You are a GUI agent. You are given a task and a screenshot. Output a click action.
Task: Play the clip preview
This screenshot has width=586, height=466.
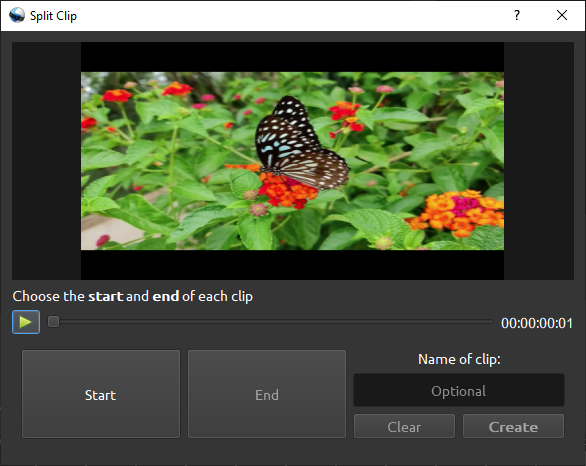click(26, 322)
